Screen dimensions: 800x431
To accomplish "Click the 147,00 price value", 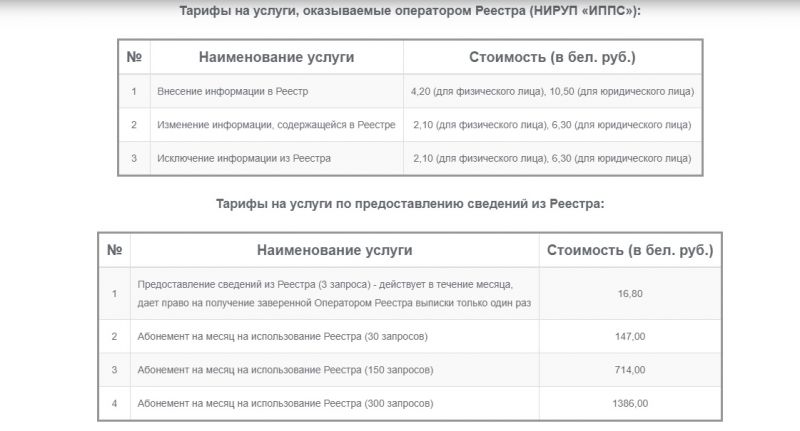I will [630, 337].
